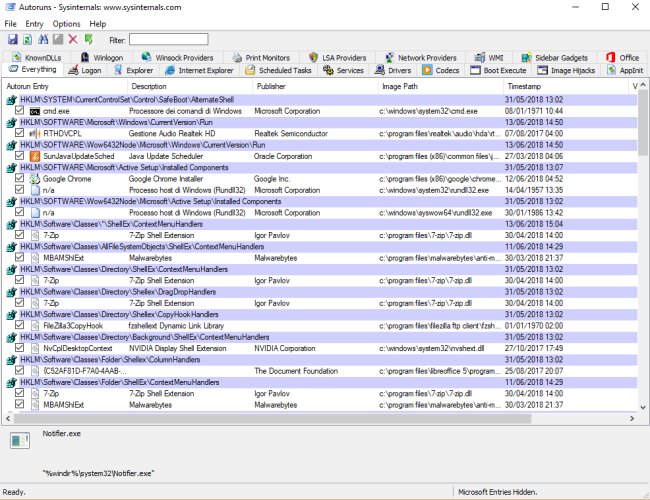The image size is (650, 500).
Task: Sort by Image Path column header
Action: (441, 86)
